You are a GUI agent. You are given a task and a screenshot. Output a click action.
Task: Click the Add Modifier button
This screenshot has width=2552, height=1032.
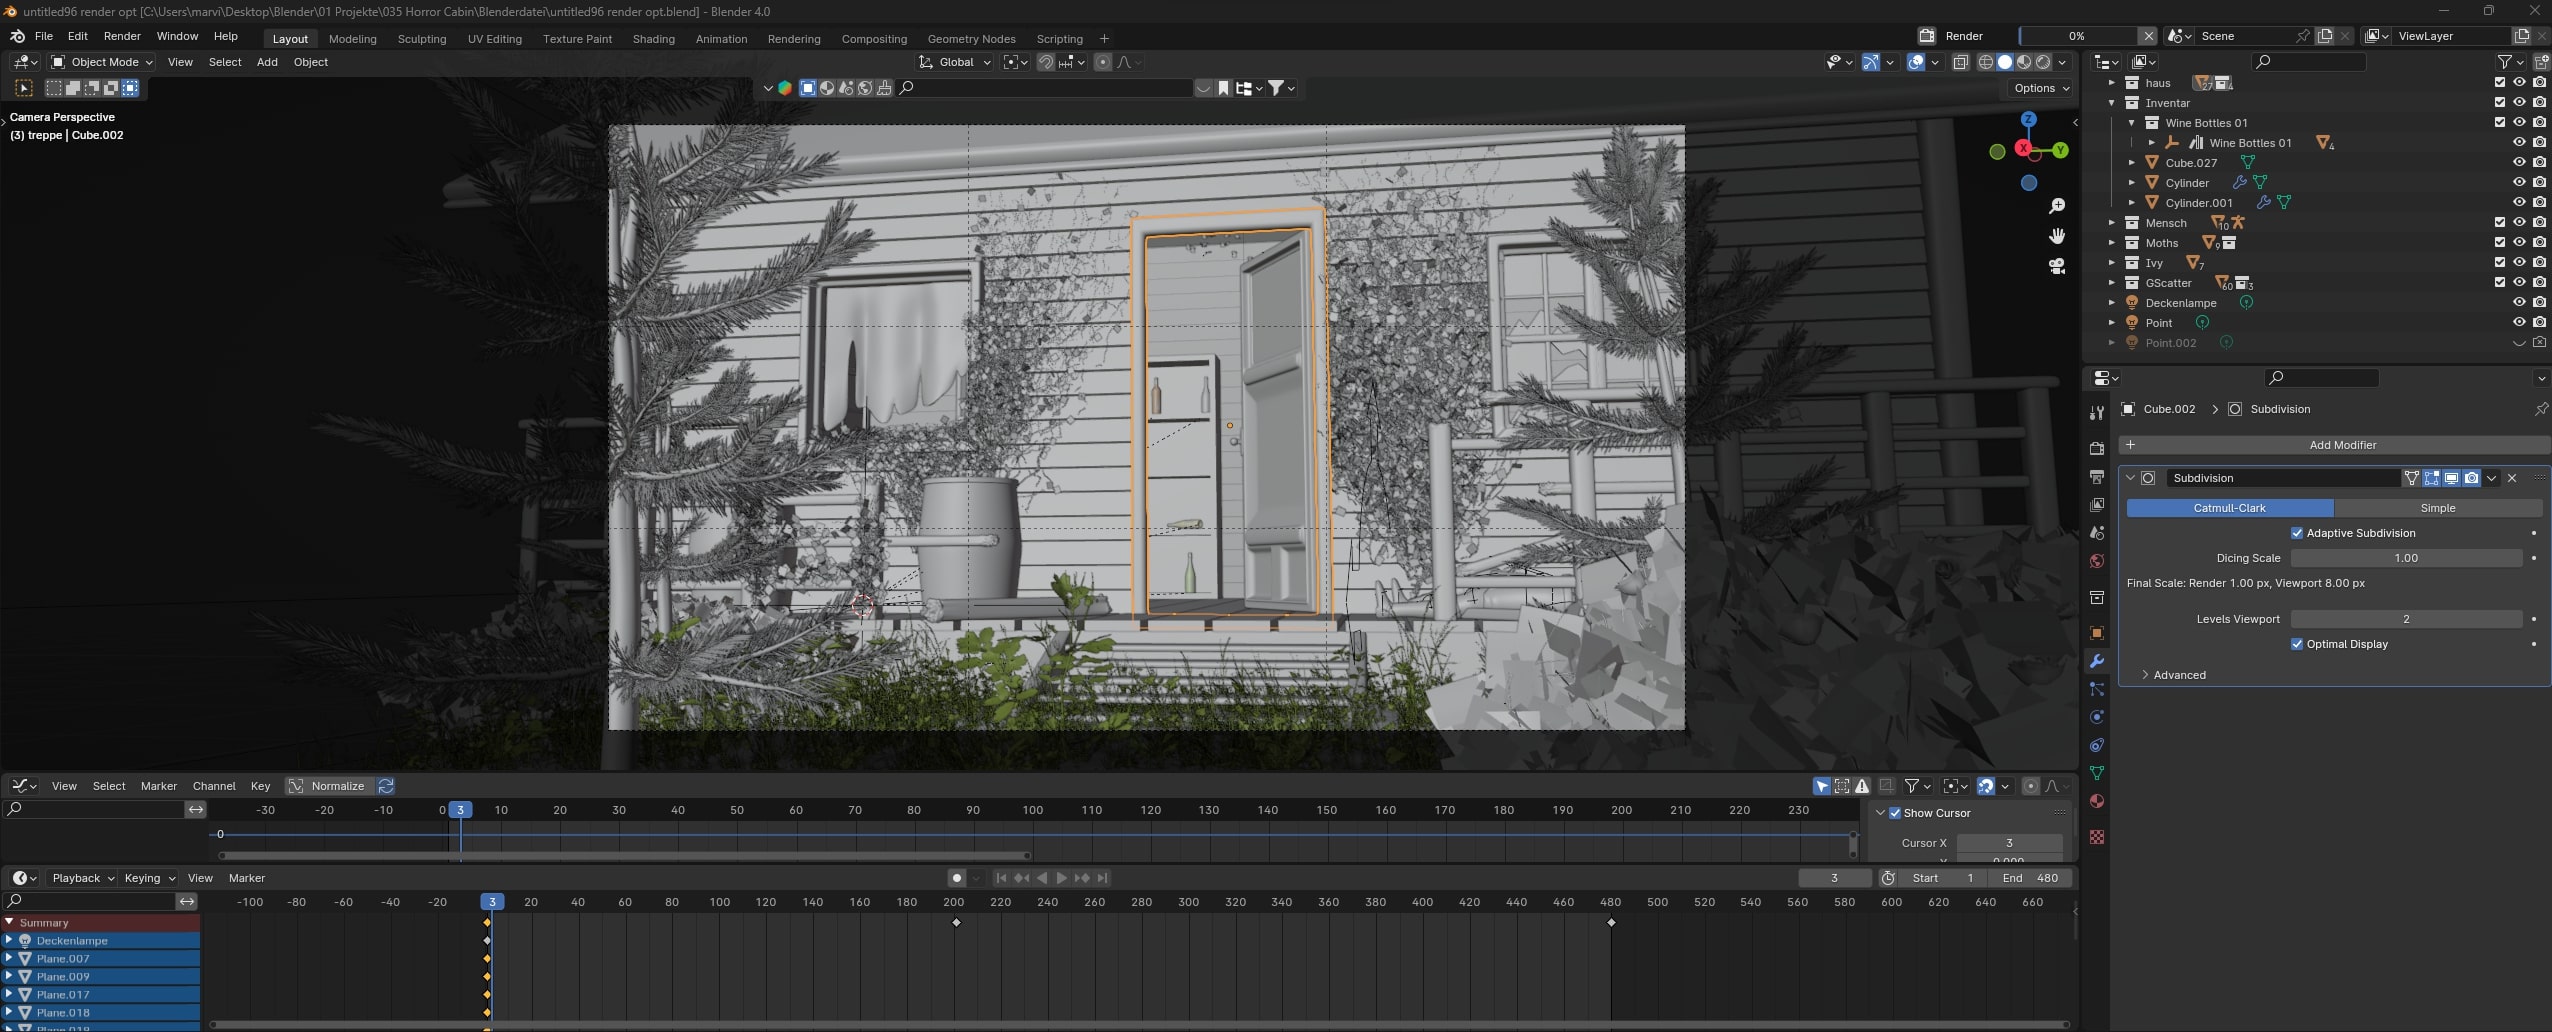pos(2341,445)
